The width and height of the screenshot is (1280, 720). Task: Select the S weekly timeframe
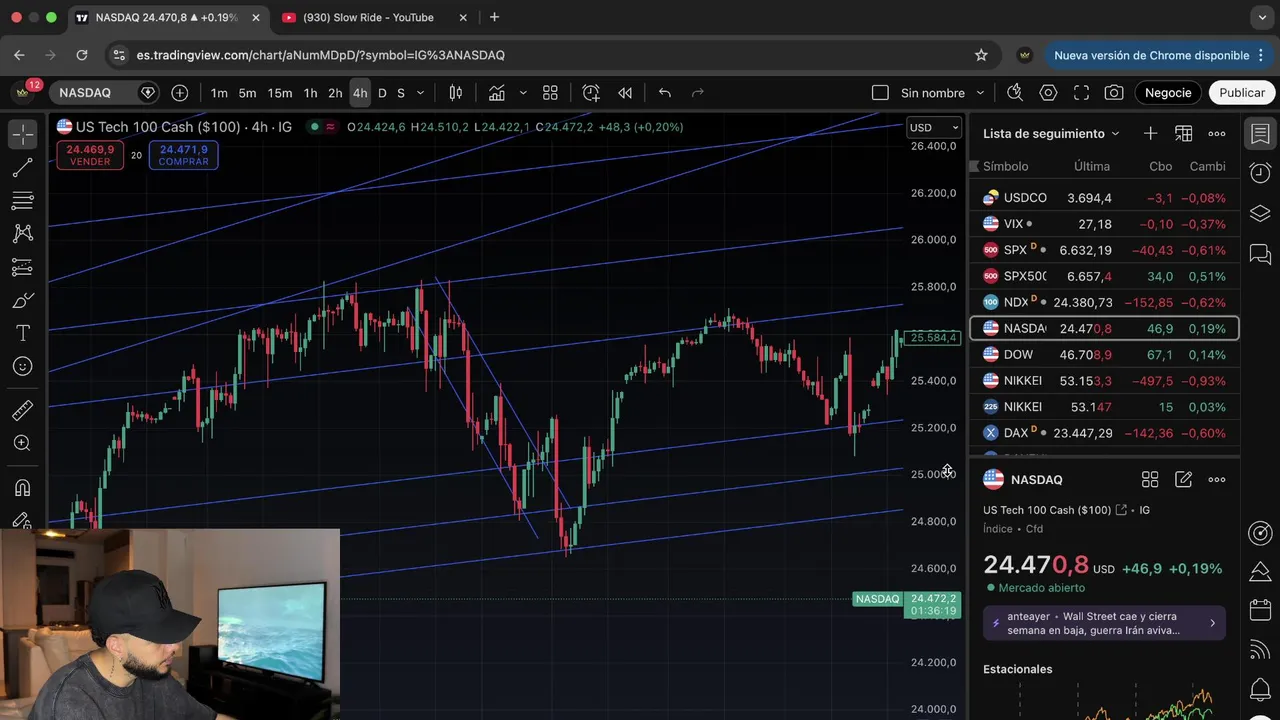(x=401, y=93)
